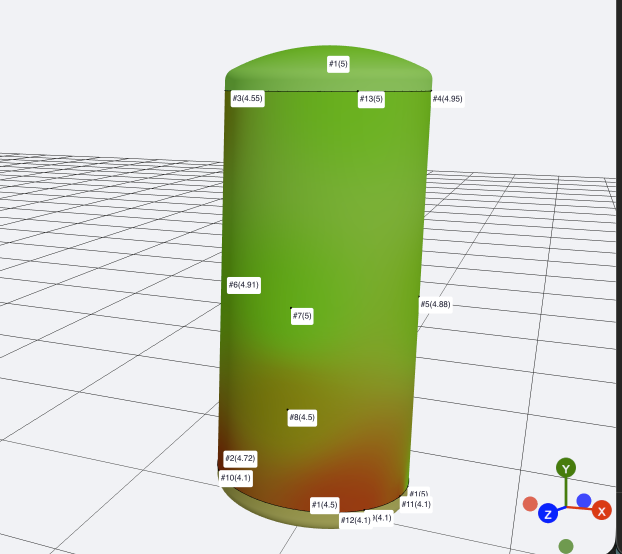Screen dimensions: 622x554
Task: Click the #1(5) label beside the base
Action: point(419,494)
